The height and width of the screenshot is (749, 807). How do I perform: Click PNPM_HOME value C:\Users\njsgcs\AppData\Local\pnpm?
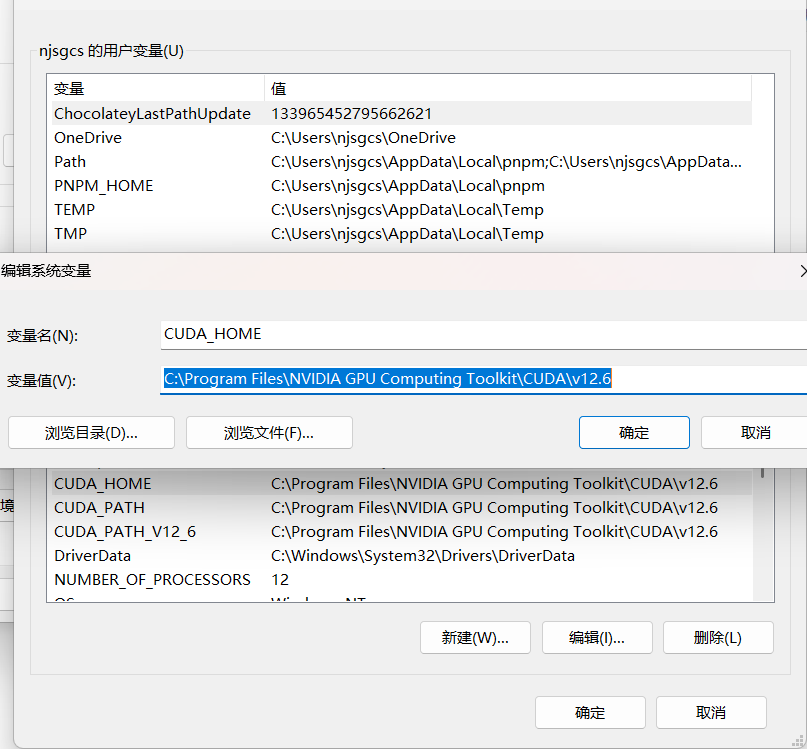tap(408, 186)
